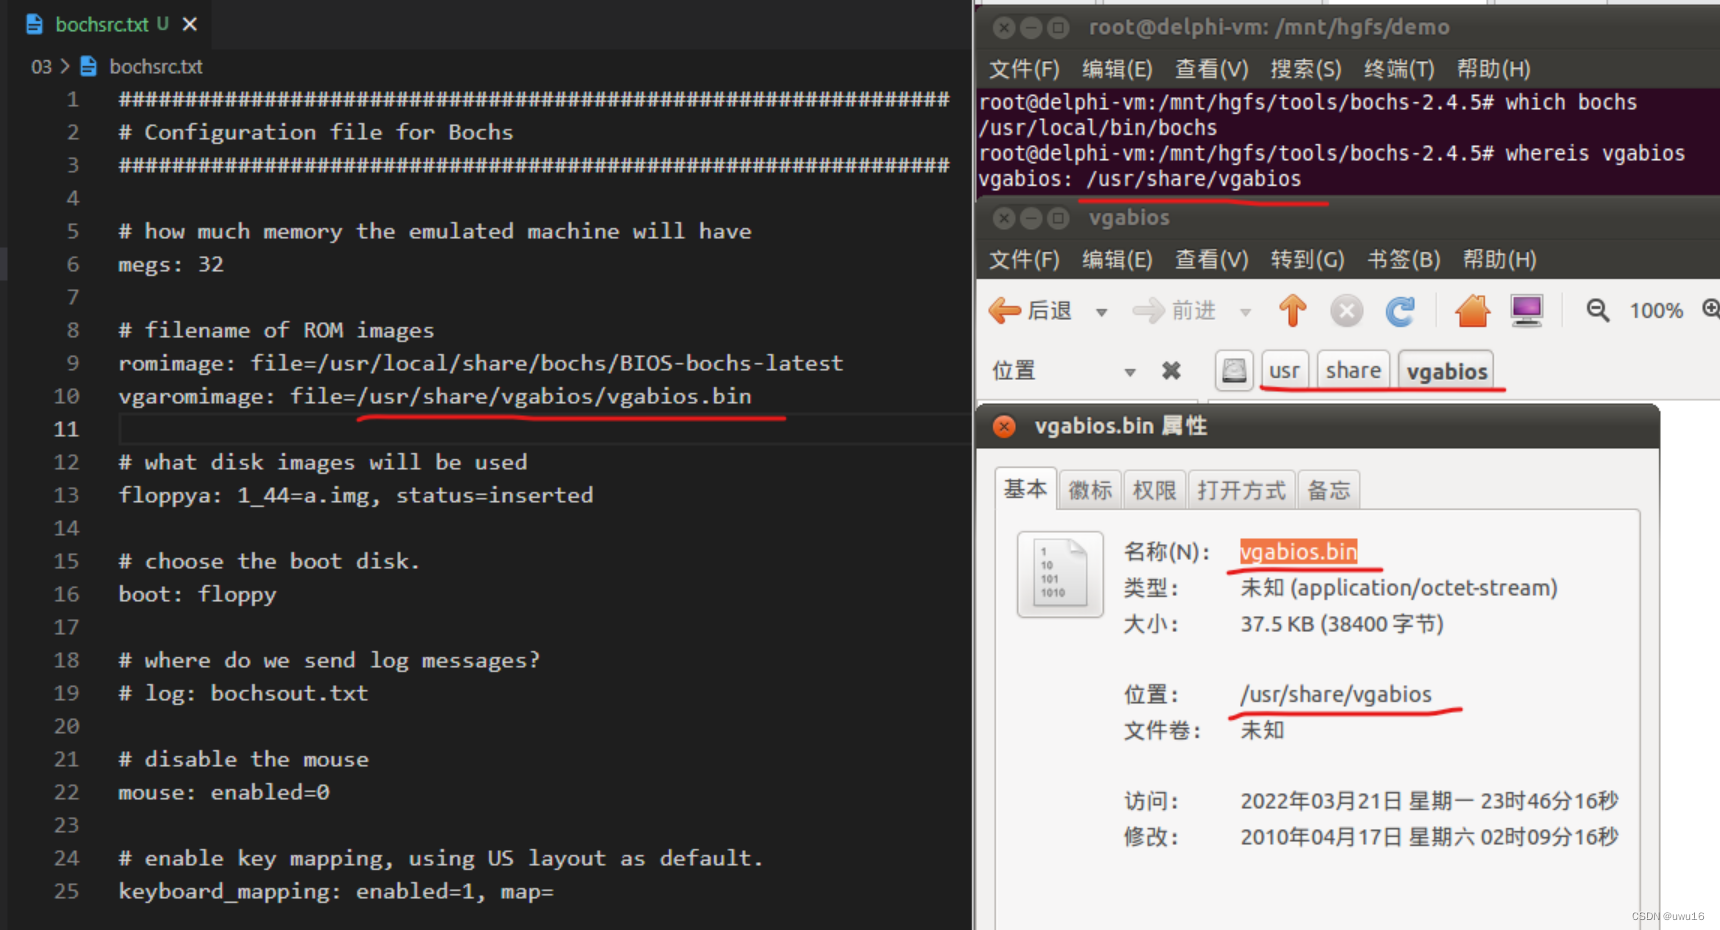Viewport: 1720px width, 930px height.
Task: Close the bochsrc.txt editor tab
Action: [x=190, y=24]
